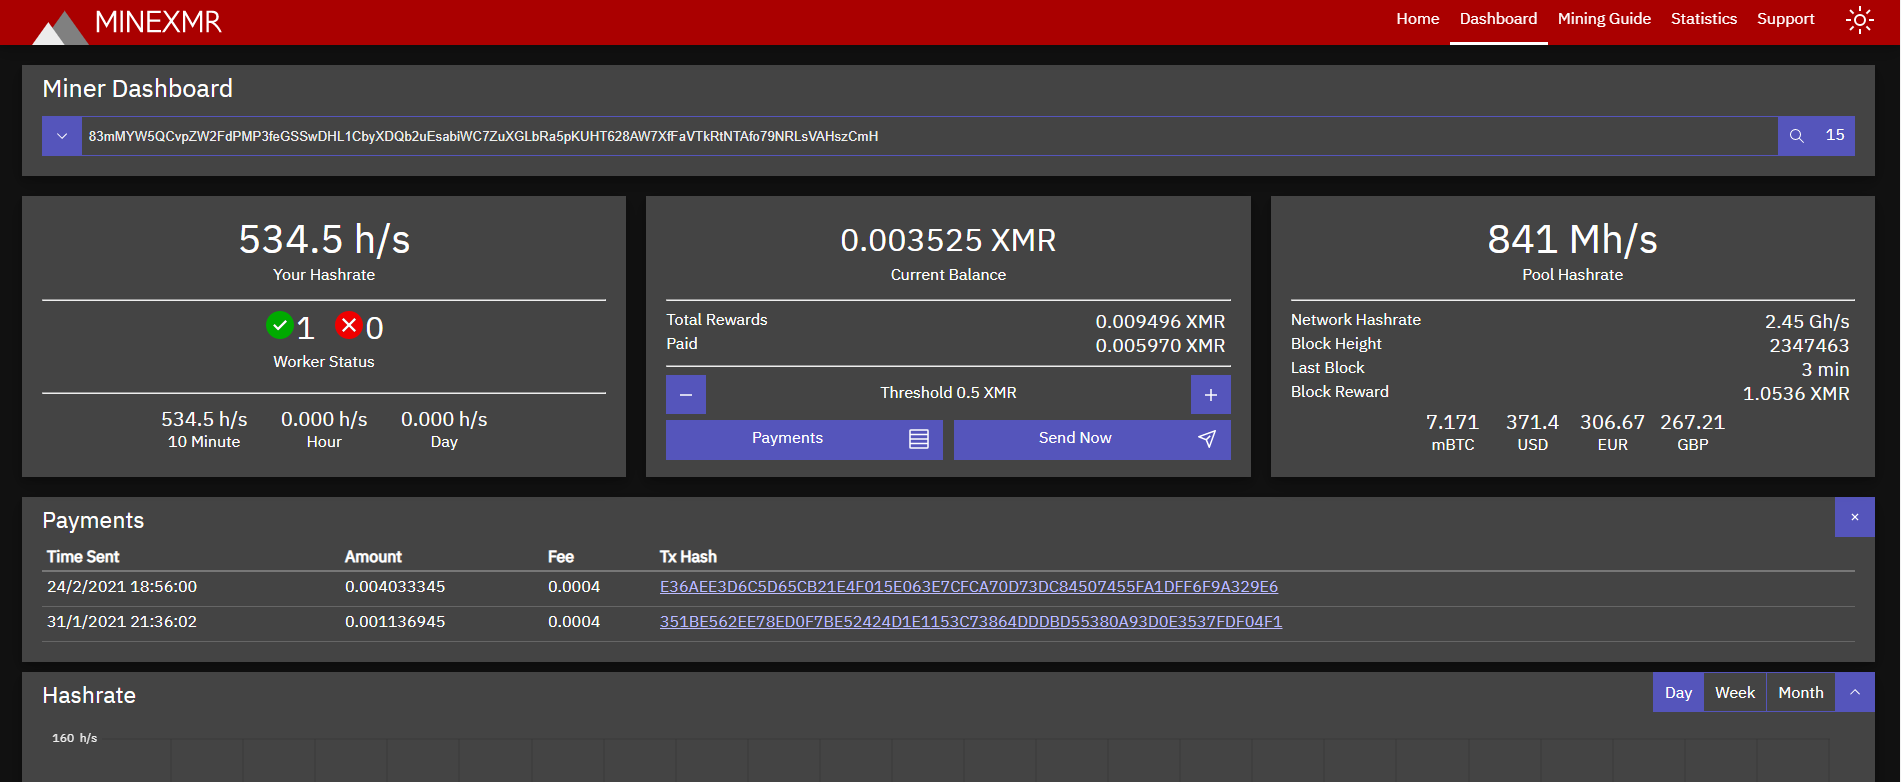Open the Mining Guide page
The height and width of the screenshot is (782, 1901).
click(1604, 19)
